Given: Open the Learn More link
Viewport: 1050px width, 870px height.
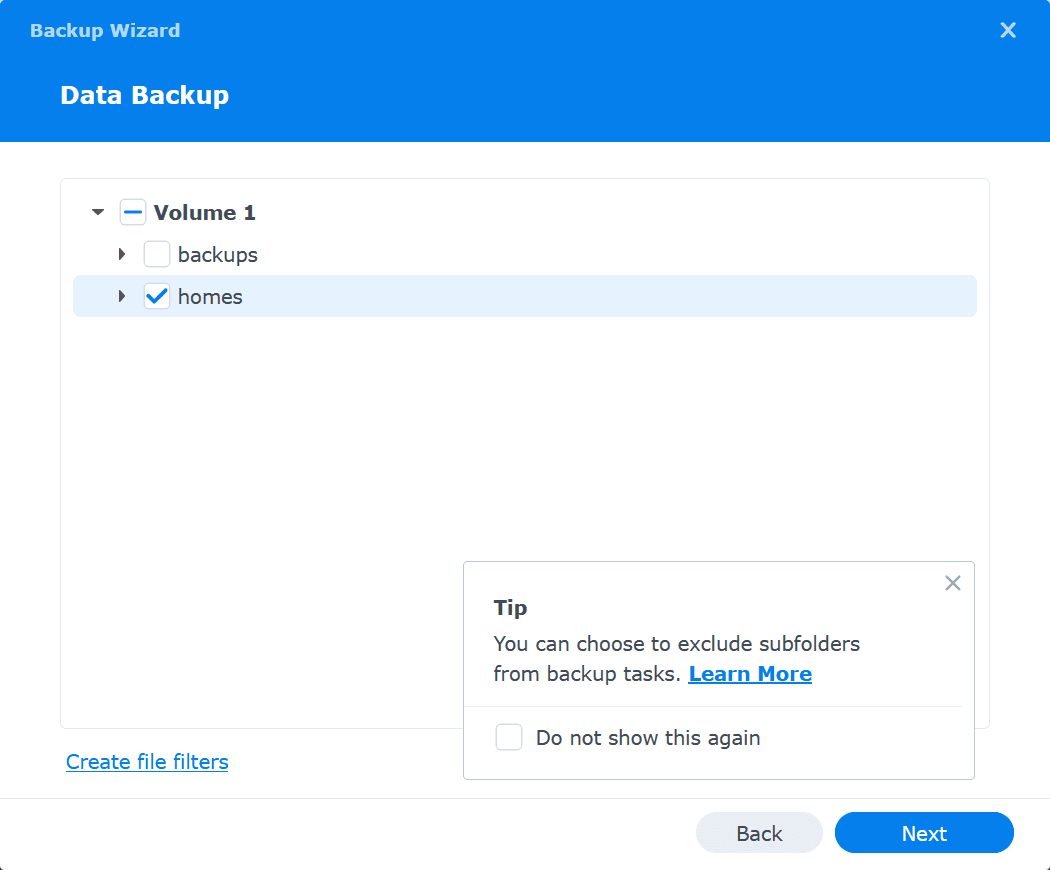Looking at the screenshot, I should point(750,674).
